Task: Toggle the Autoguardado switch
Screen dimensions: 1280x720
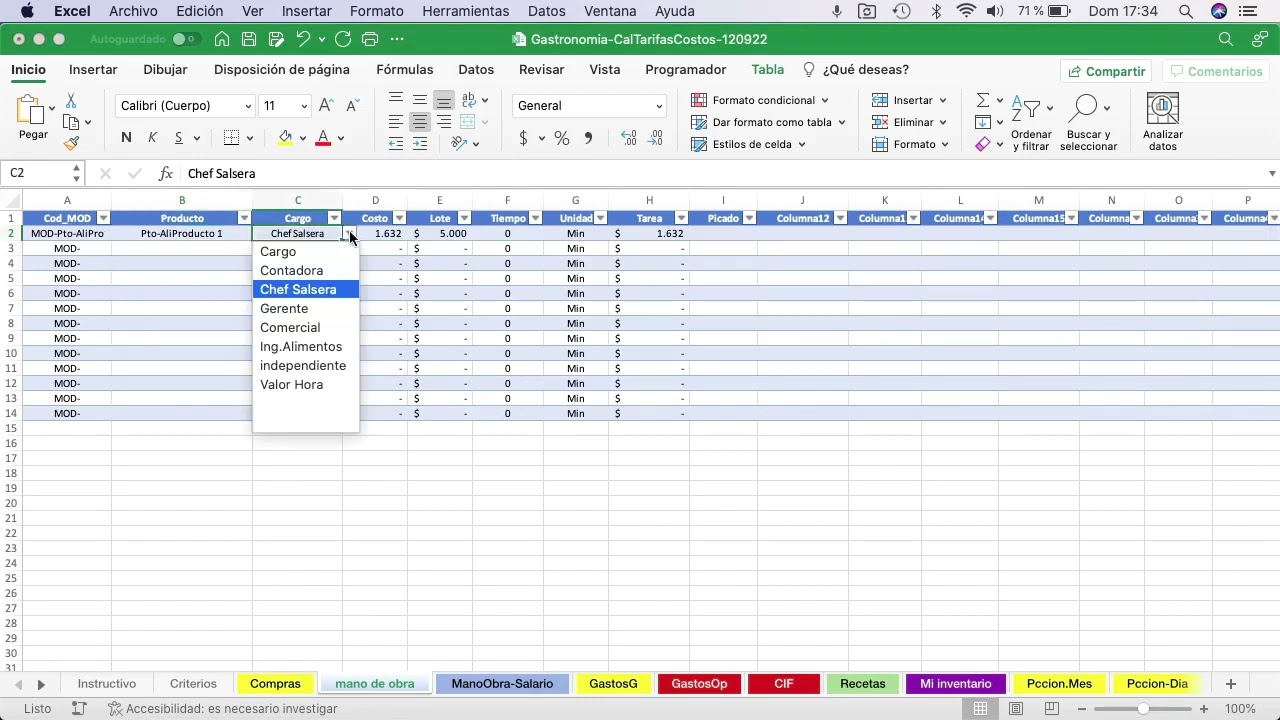Action: click(185, 39)
